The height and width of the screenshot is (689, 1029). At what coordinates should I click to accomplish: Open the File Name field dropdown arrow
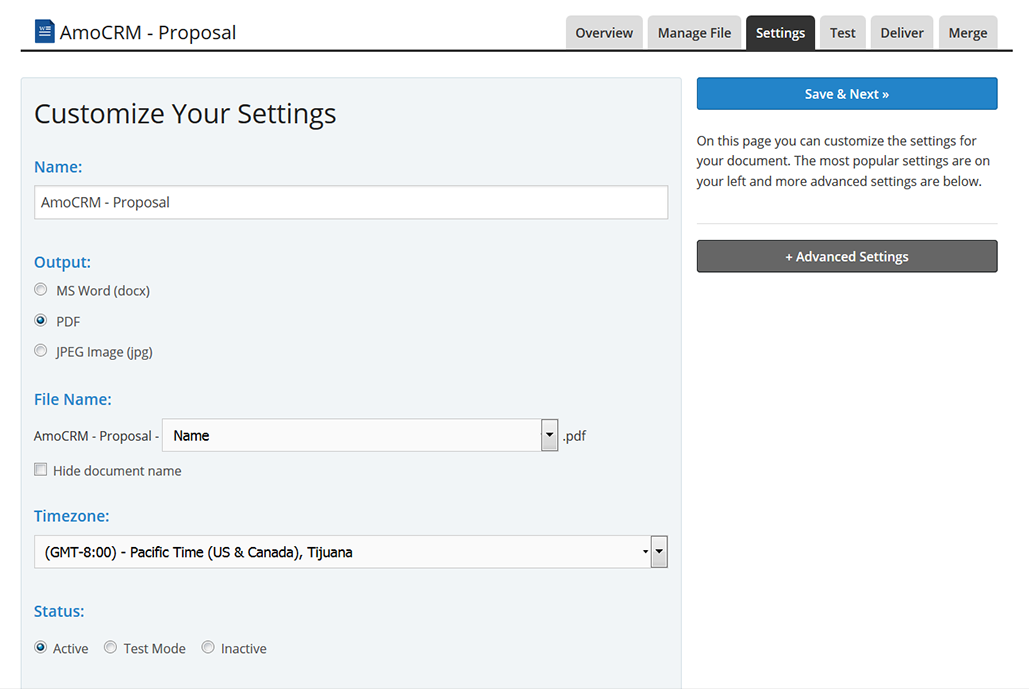click(549, 436)
